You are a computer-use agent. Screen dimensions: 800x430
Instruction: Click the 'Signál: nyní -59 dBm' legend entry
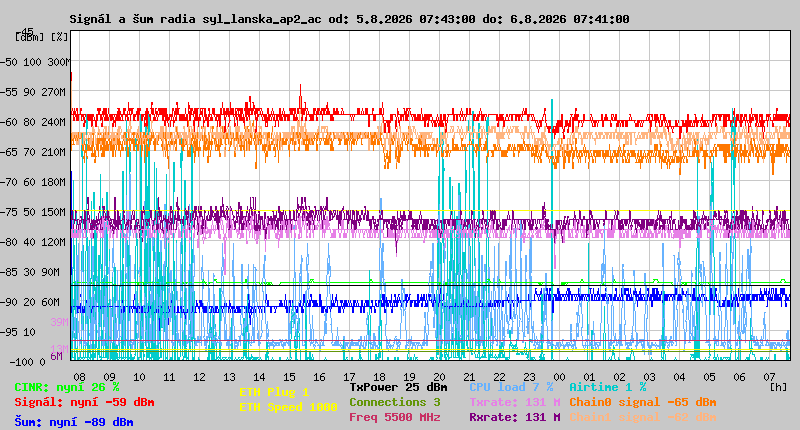84,402
